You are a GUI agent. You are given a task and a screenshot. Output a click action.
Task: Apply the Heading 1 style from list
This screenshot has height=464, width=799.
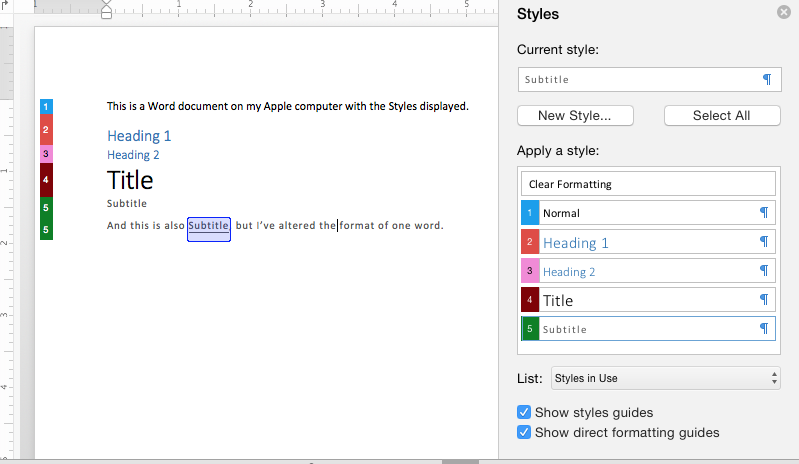(x=648, y=242)
